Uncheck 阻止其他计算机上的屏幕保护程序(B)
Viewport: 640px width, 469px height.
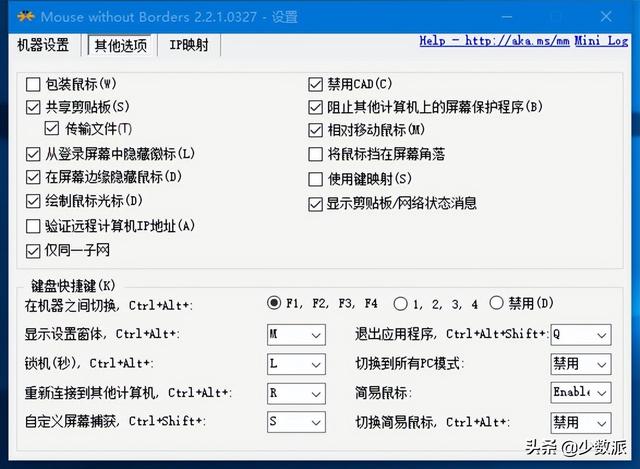tap(316, 107)
